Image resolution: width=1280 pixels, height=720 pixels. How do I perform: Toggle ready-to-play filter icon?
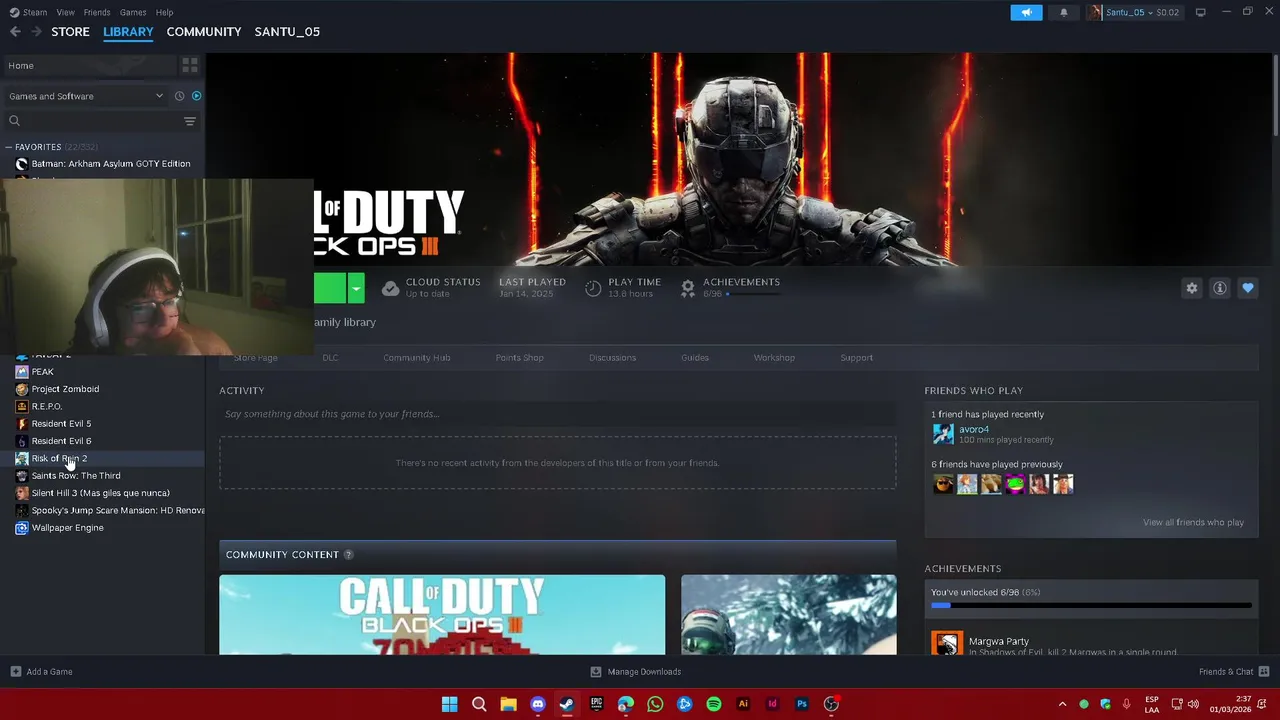(196, 96)
